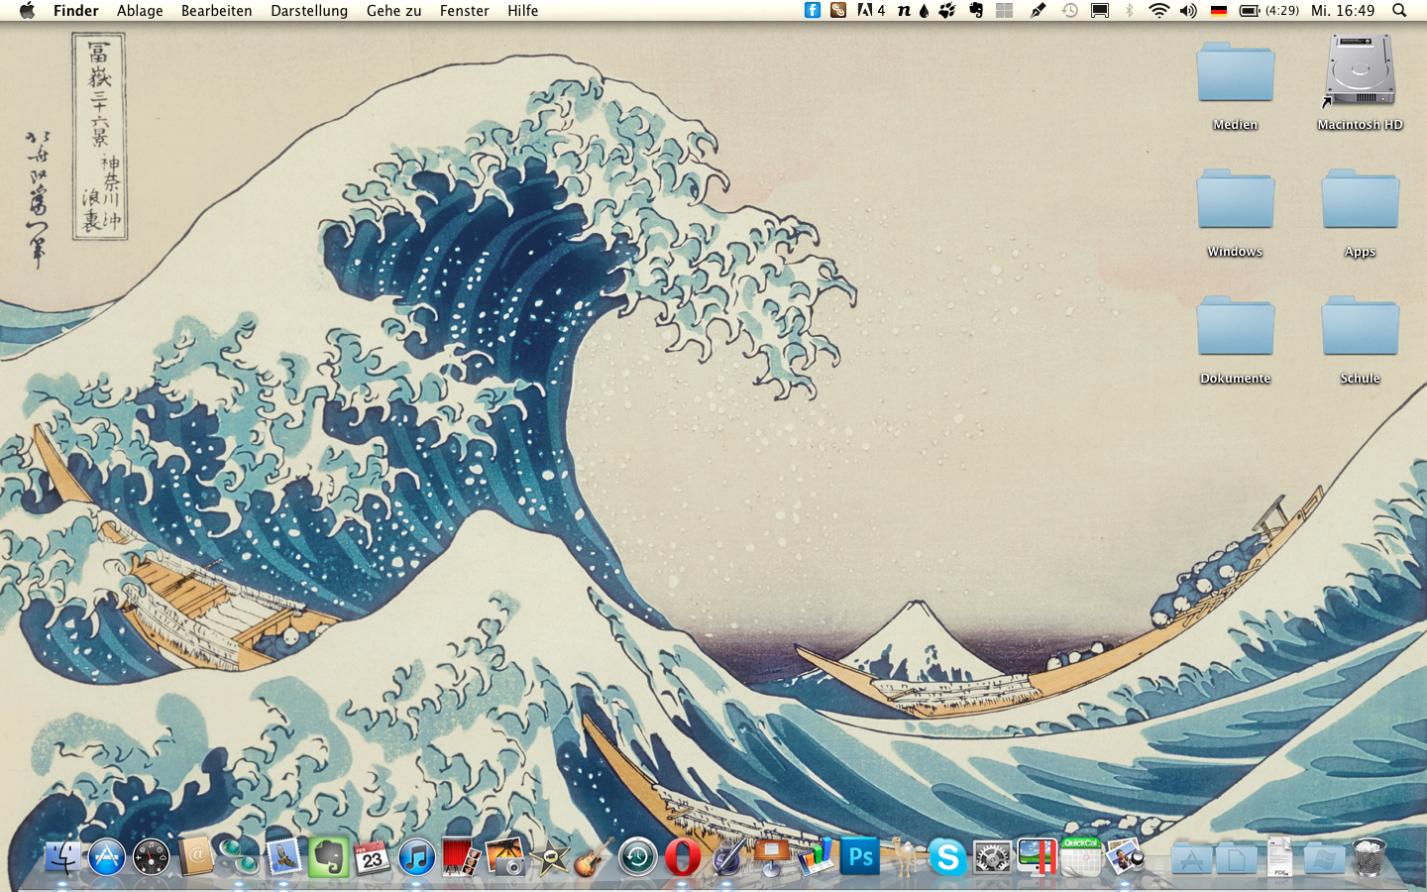Open Evernote from the dock
This screenshot has height=892, width=1427.
328,857
